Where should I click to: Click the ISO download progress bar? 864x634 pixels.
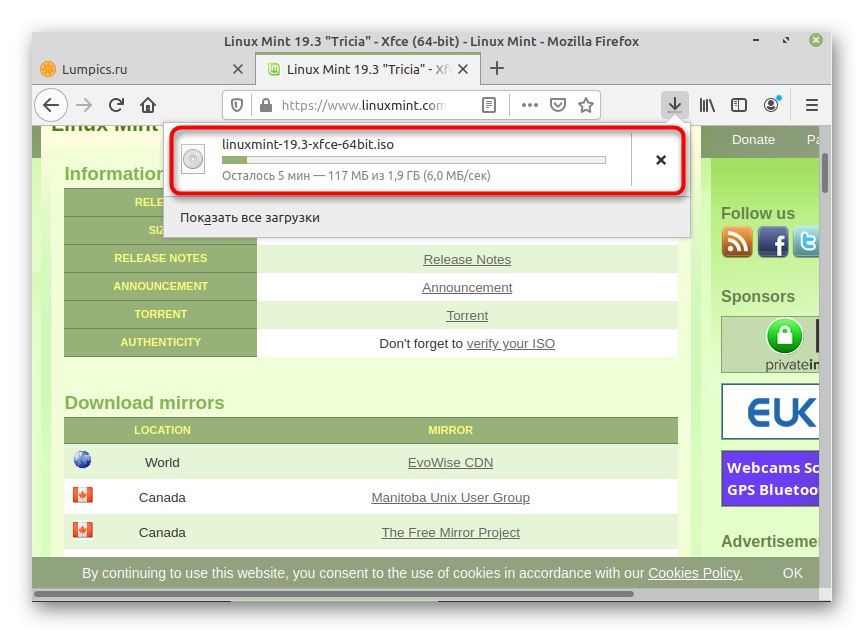(x=413, y=160)
